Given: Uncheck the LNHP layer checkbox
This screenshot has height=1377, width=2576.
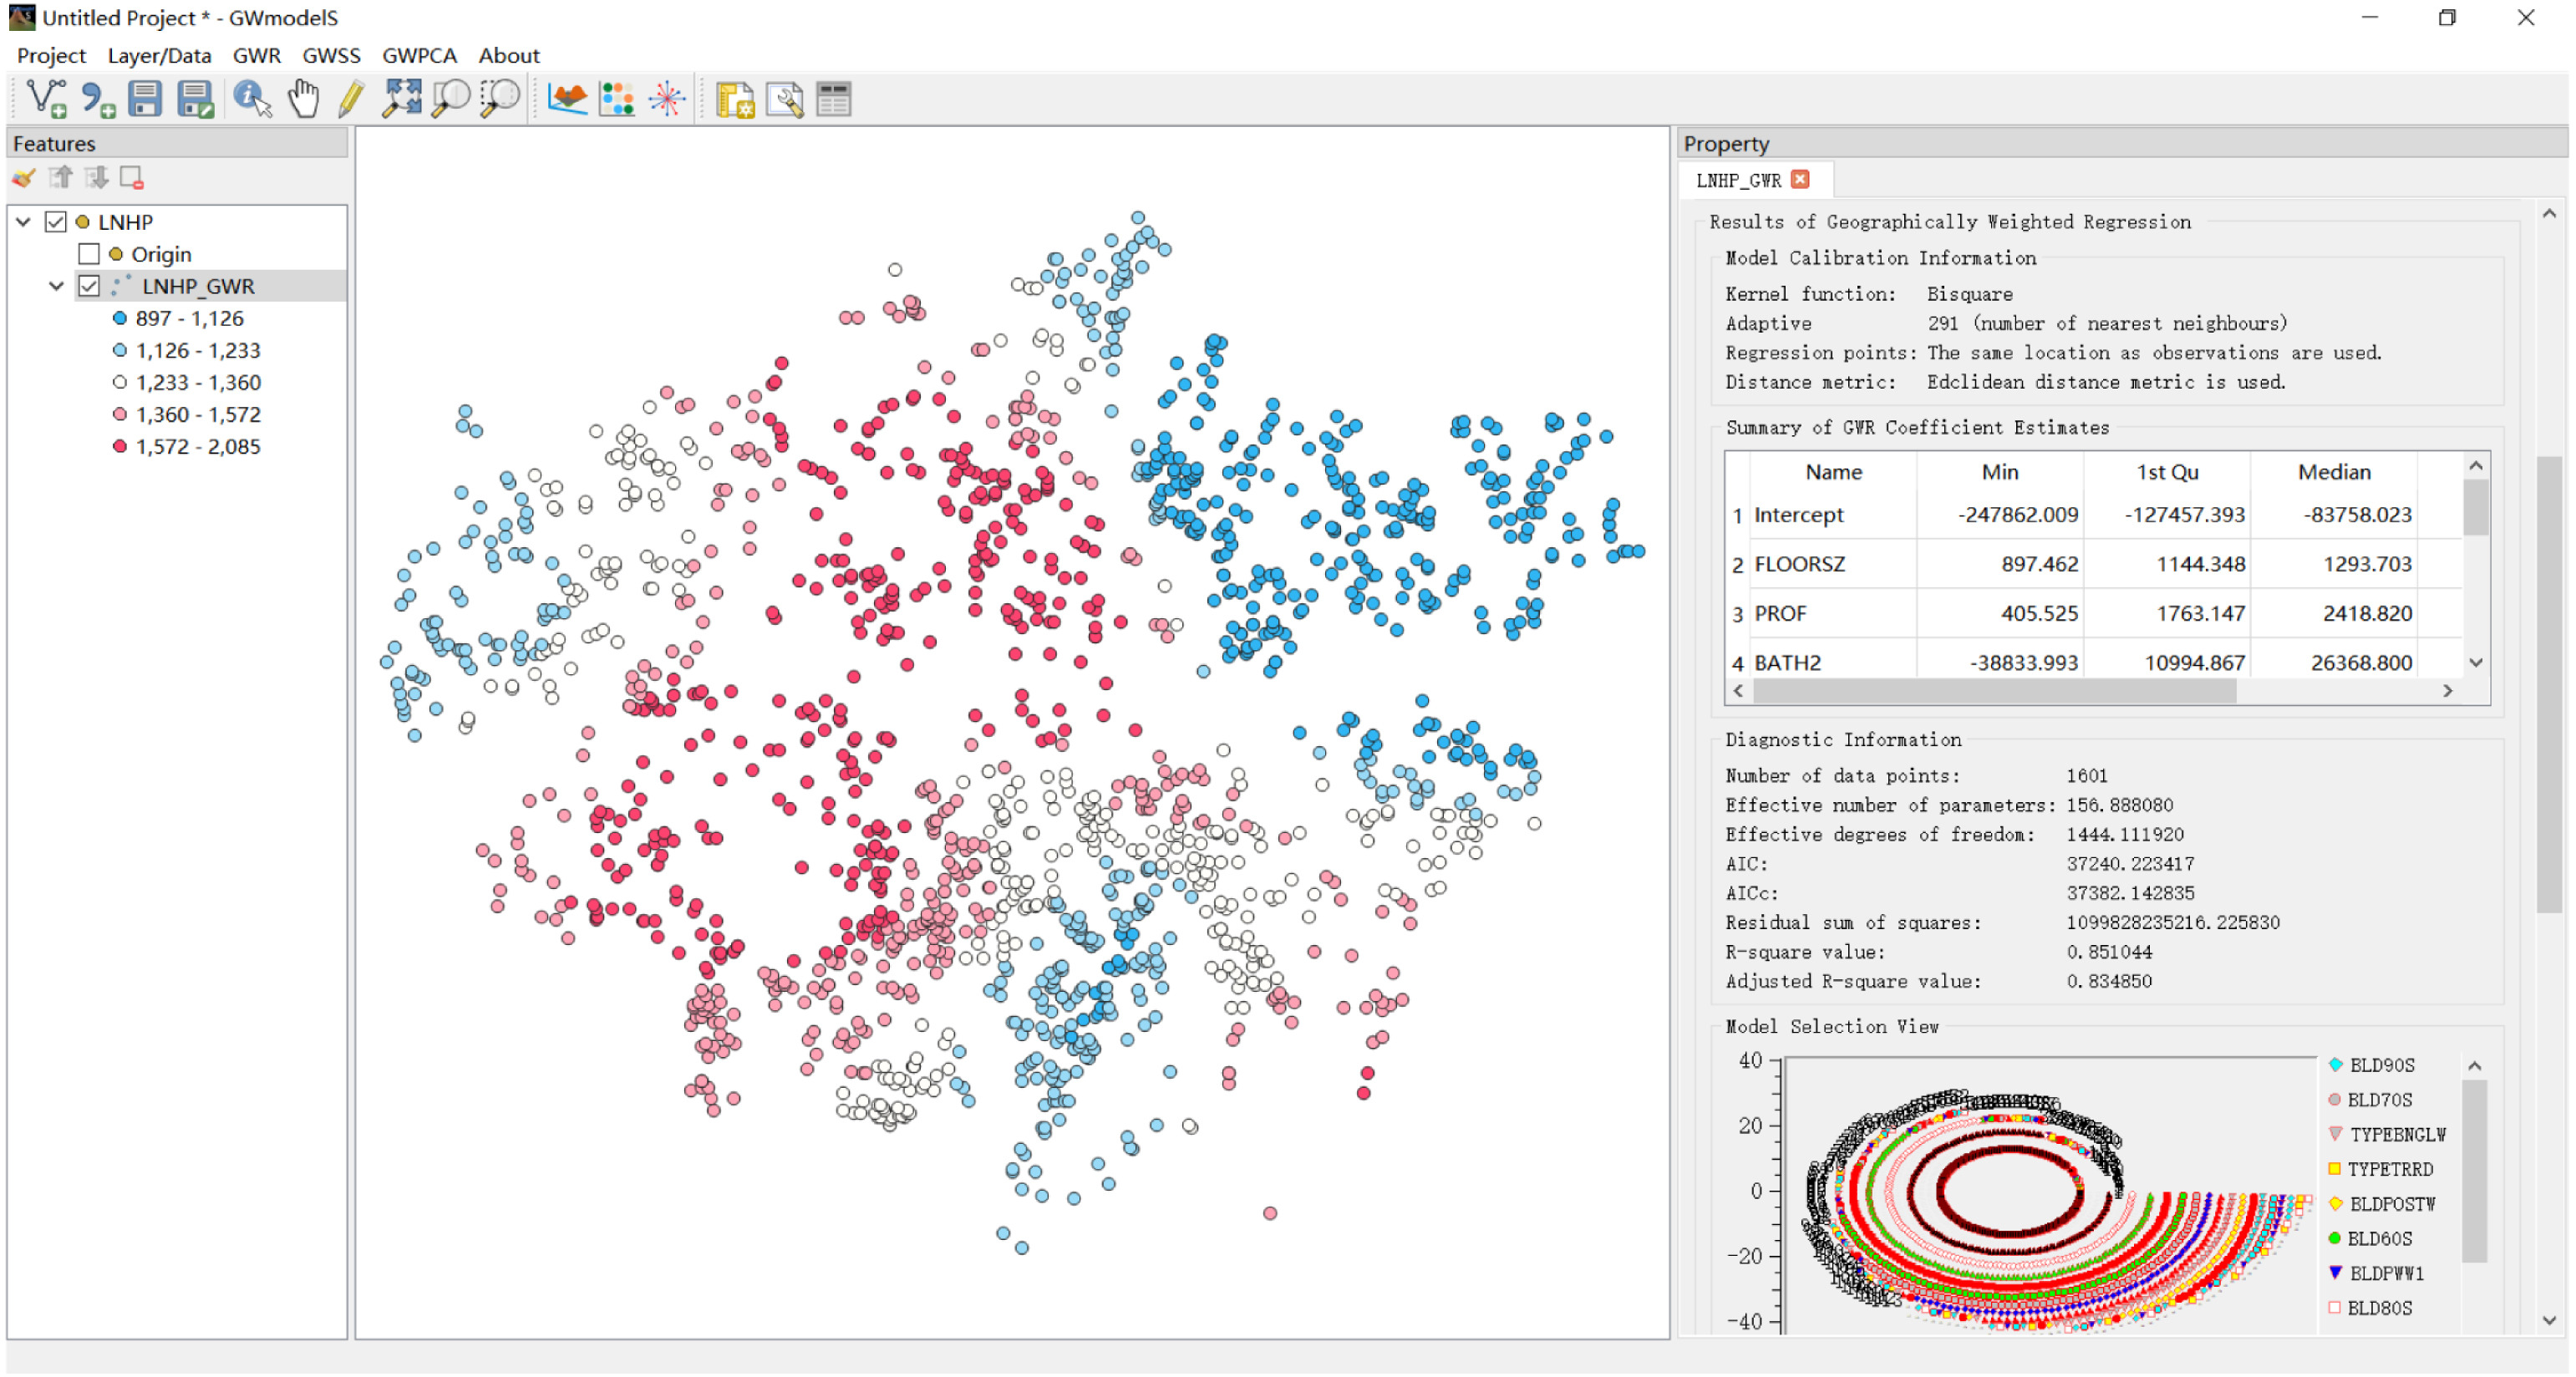Looking at the screenshot, I should tap(56, 222).
